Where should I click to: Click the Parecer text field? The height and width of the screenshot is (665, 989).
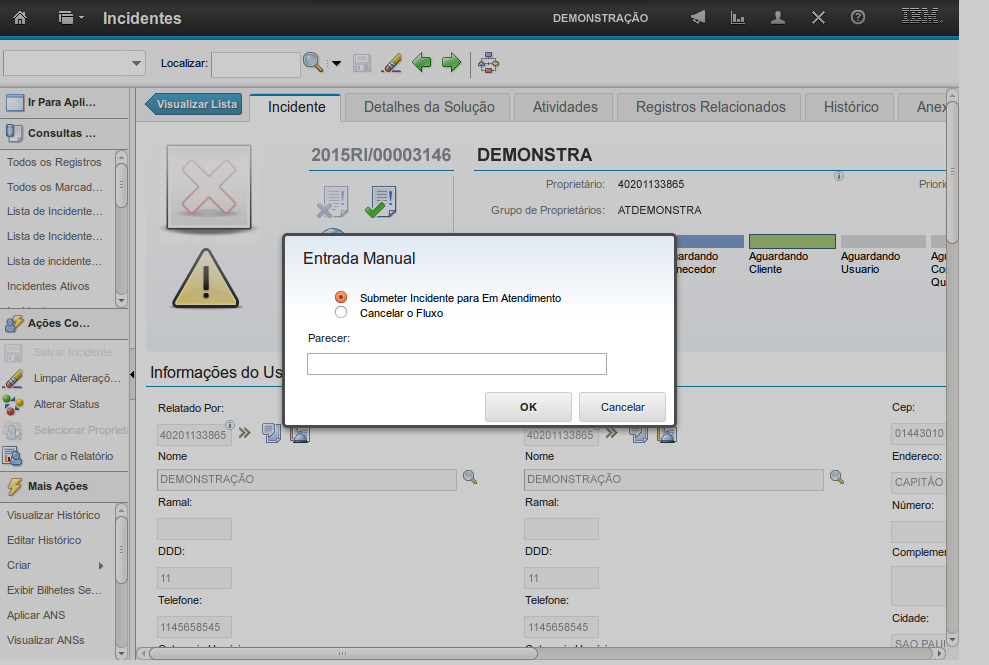pos(456,364)
